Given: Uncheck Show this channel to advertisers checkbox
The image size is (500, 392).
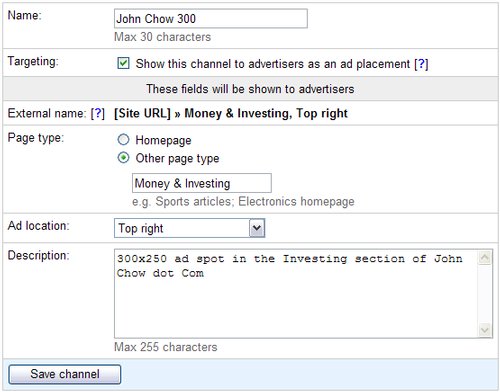Looking at the screenshot, I should pyautogui.click(x=123, y=63).
